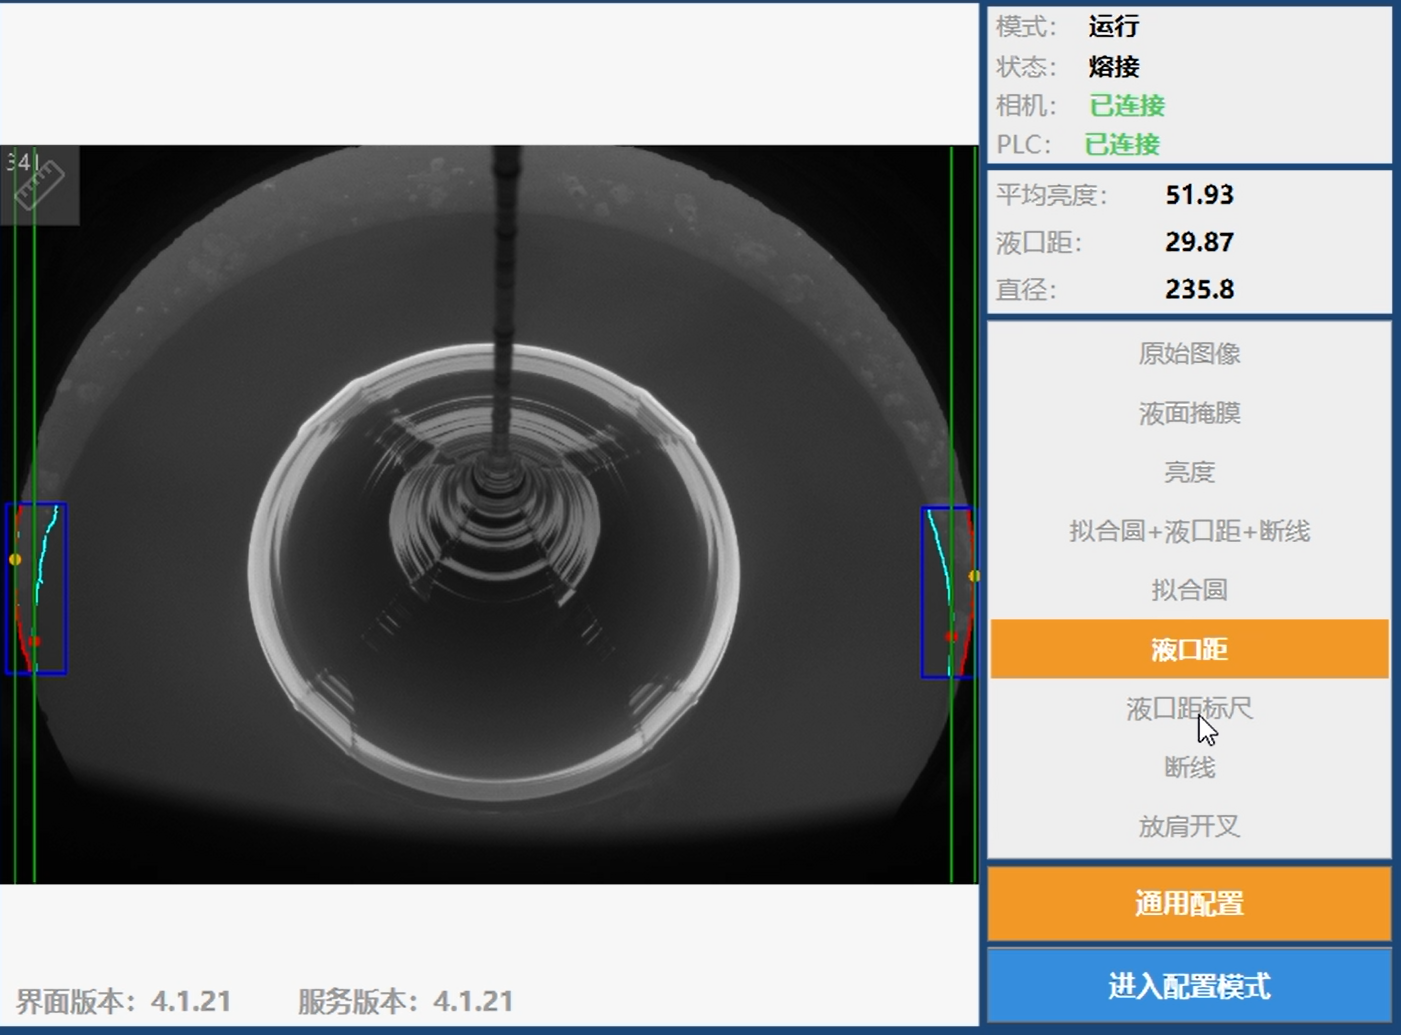Select the 原始图像 view option
1401x1035 pixels.
1189,354
